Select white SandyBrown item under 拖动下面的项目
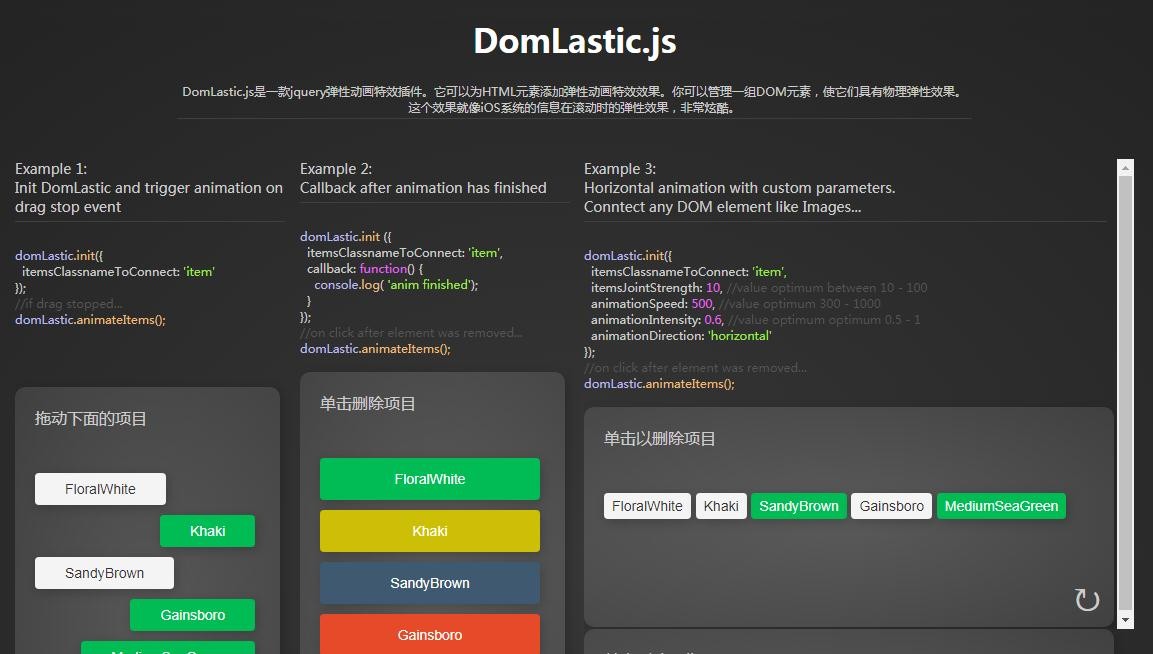The image size is (1153, 654). pyautogui.click(x=104, y=573)
